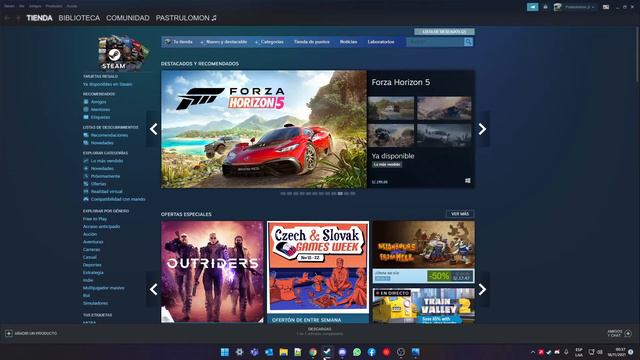
Task: Expand the Categorías store menu
Action: (x=269, y=42)
